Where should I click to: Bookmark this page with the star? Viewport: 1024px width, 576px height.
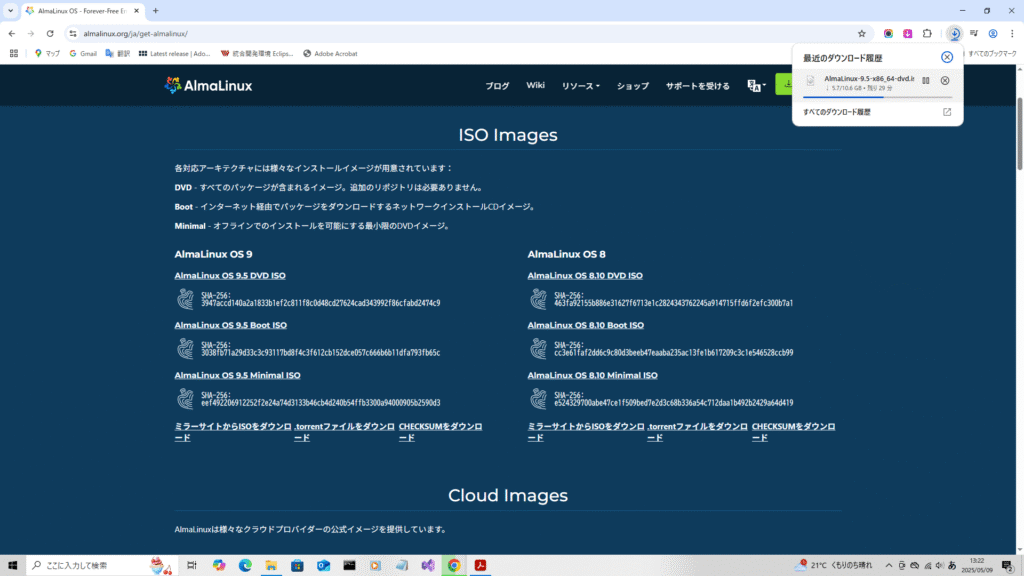861,33
